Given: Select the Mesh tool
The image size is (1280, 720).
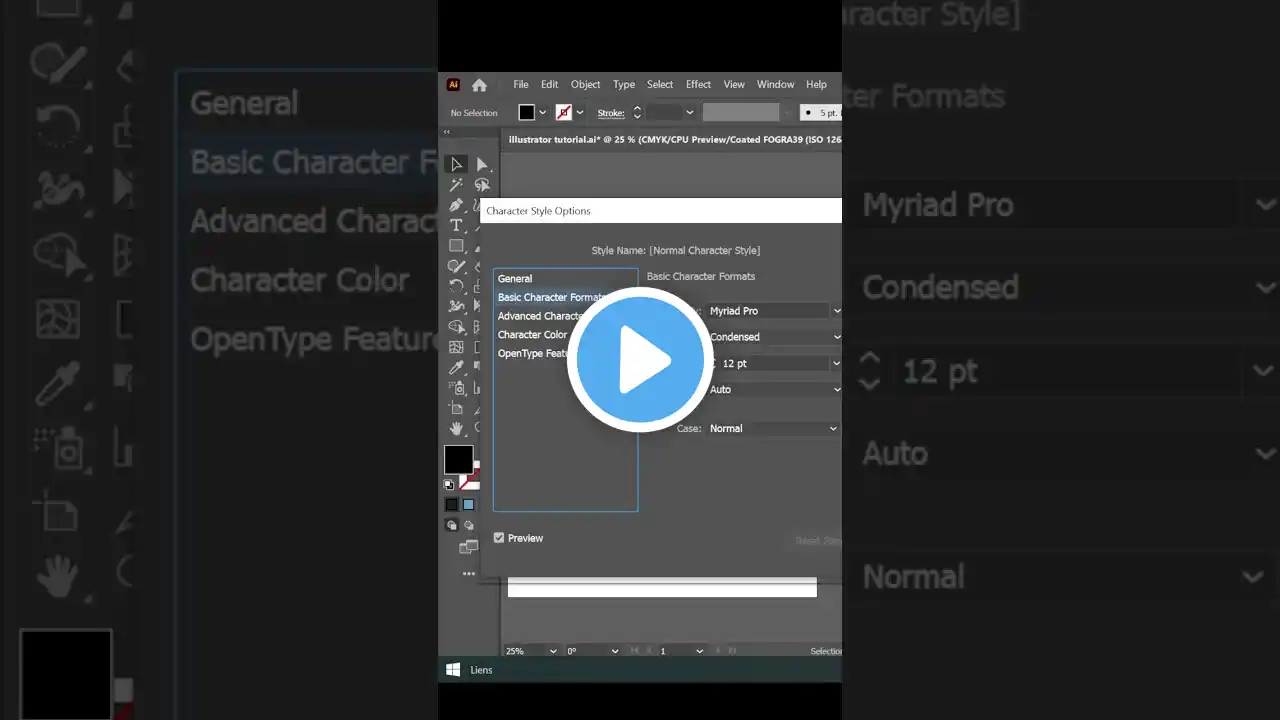Looking at the screenshot, I should coord(456,347).
